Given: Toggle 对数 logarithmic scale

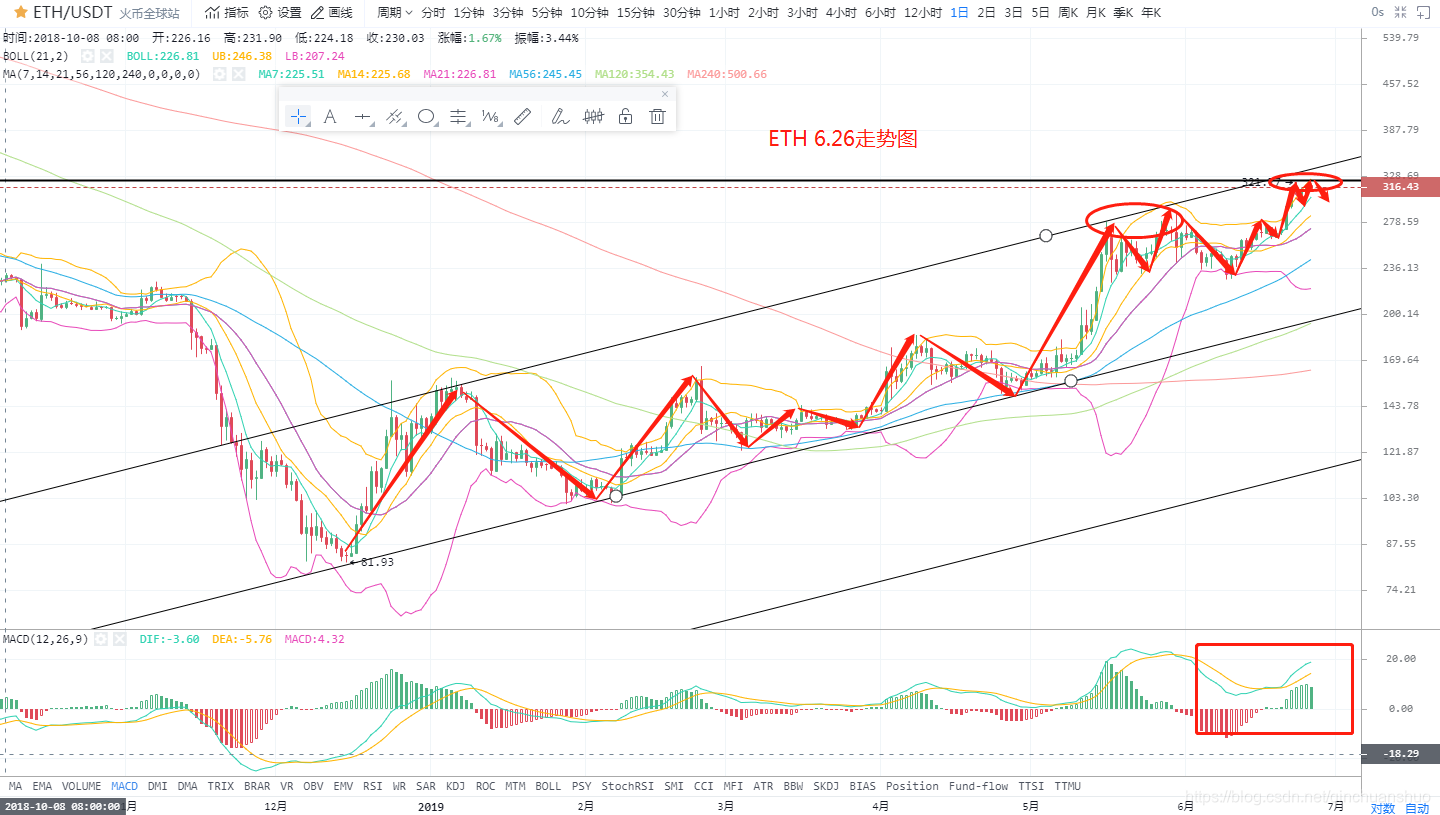Looking at the screenshot, I should tap(1382, 808).
